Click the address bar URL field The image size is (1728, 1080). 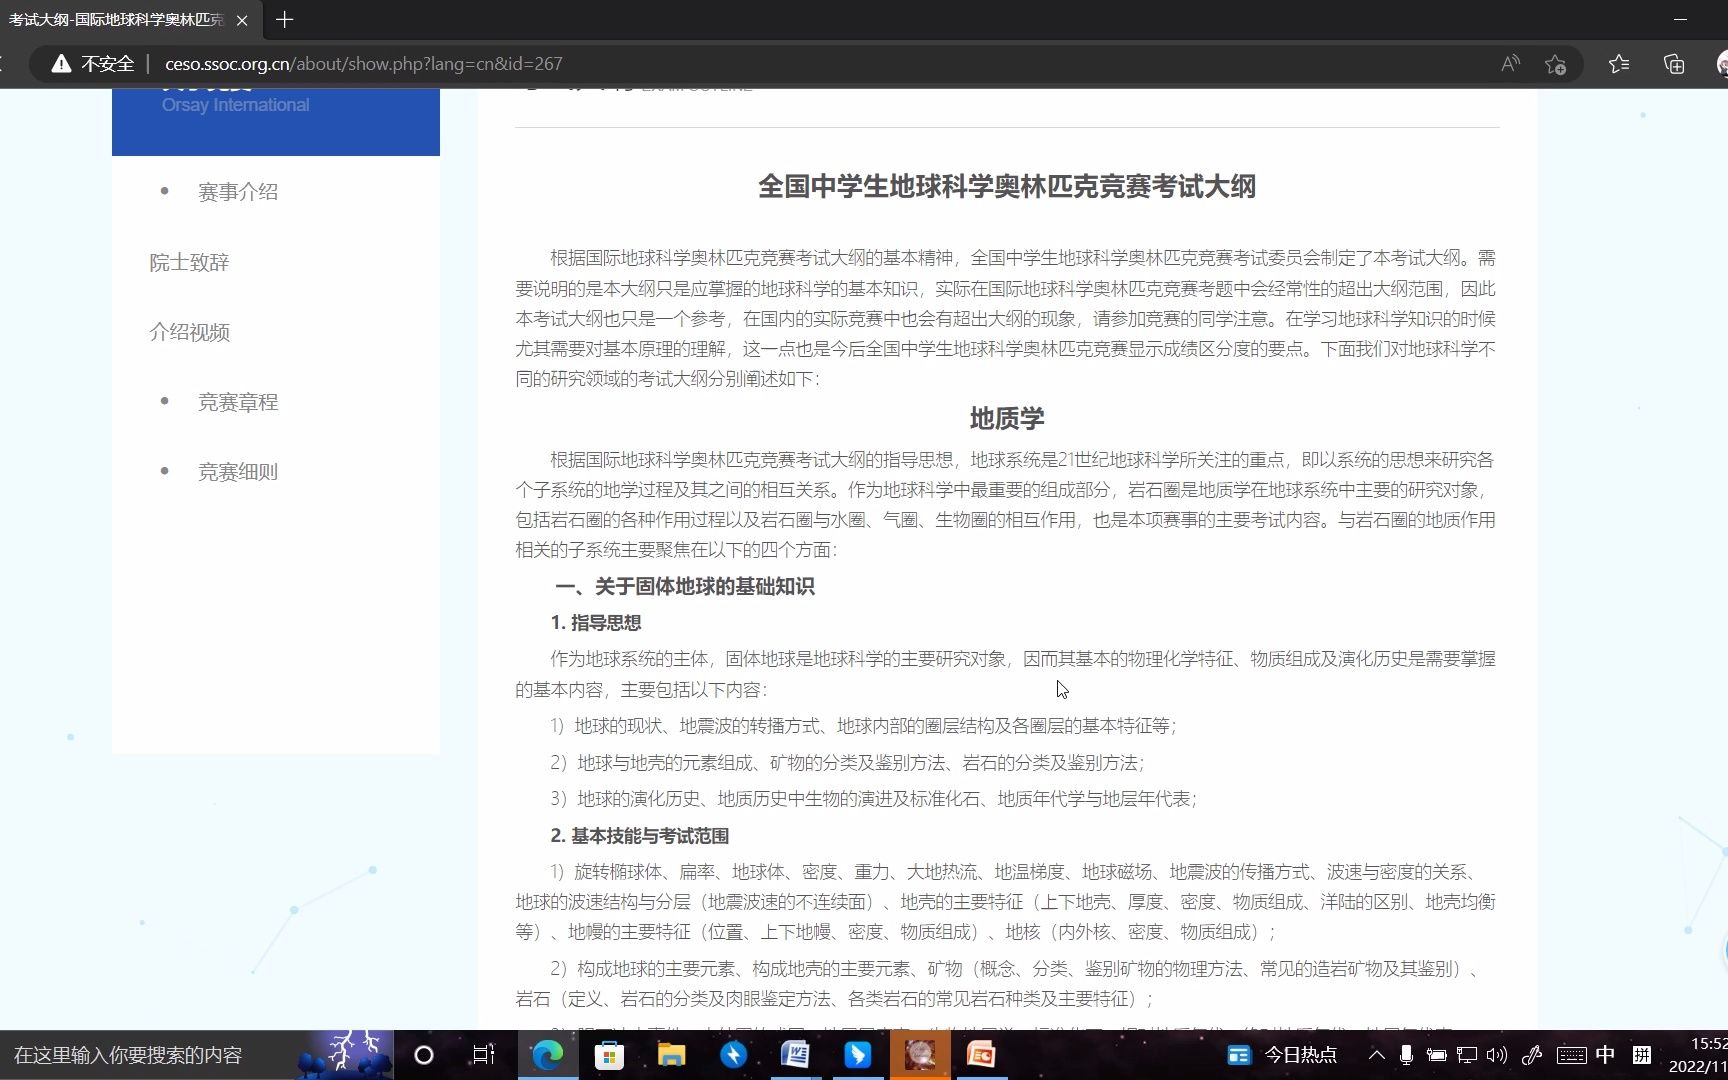[x=363, y=64]
